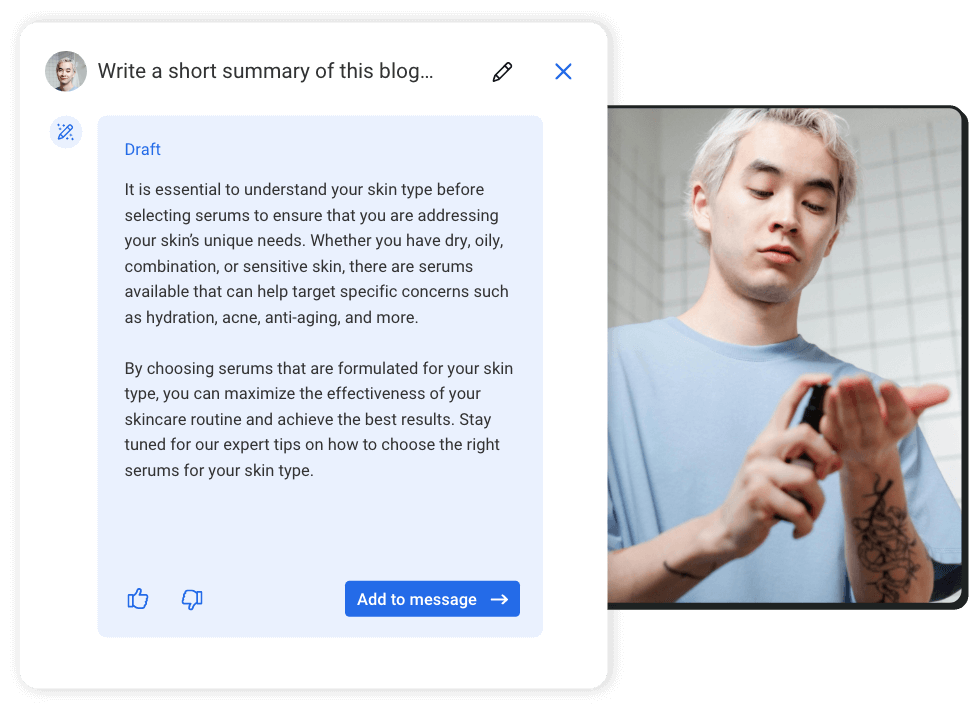Image resolution: width=969 pixels, height=711 pixels.
Task: Give negative feedback on the draft
Action: coord(191,598)
